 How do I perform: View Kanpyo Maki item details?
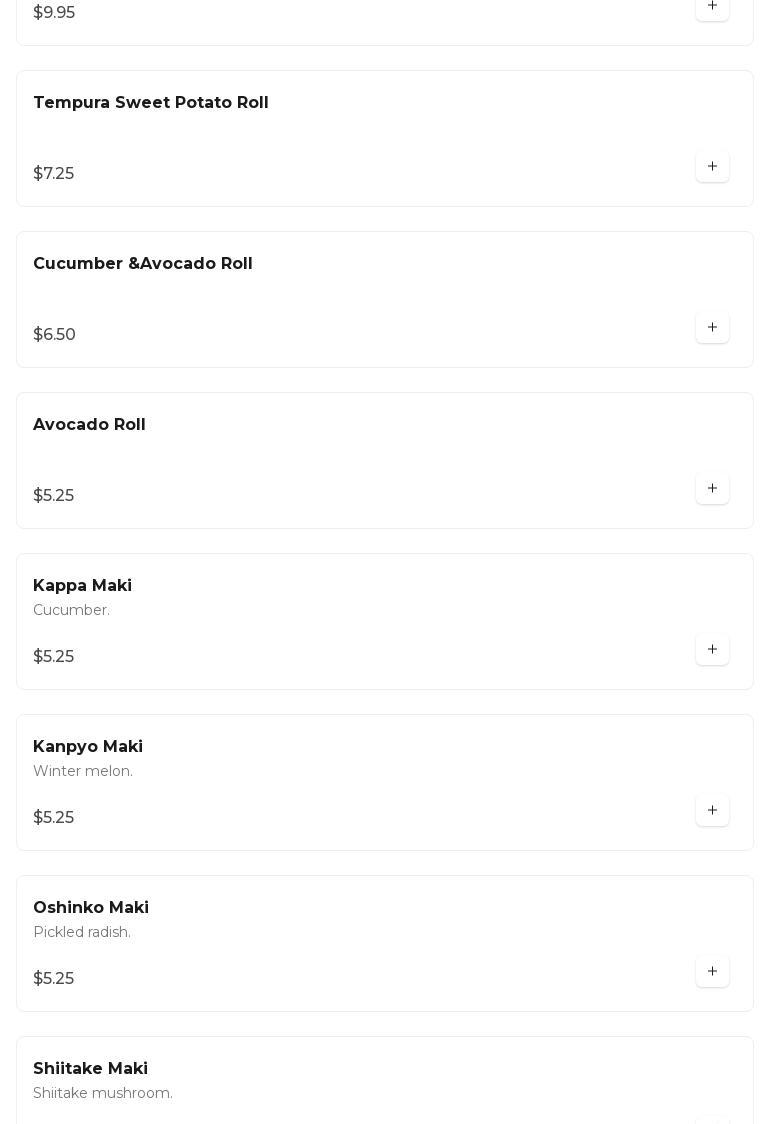tap(88, 747)
